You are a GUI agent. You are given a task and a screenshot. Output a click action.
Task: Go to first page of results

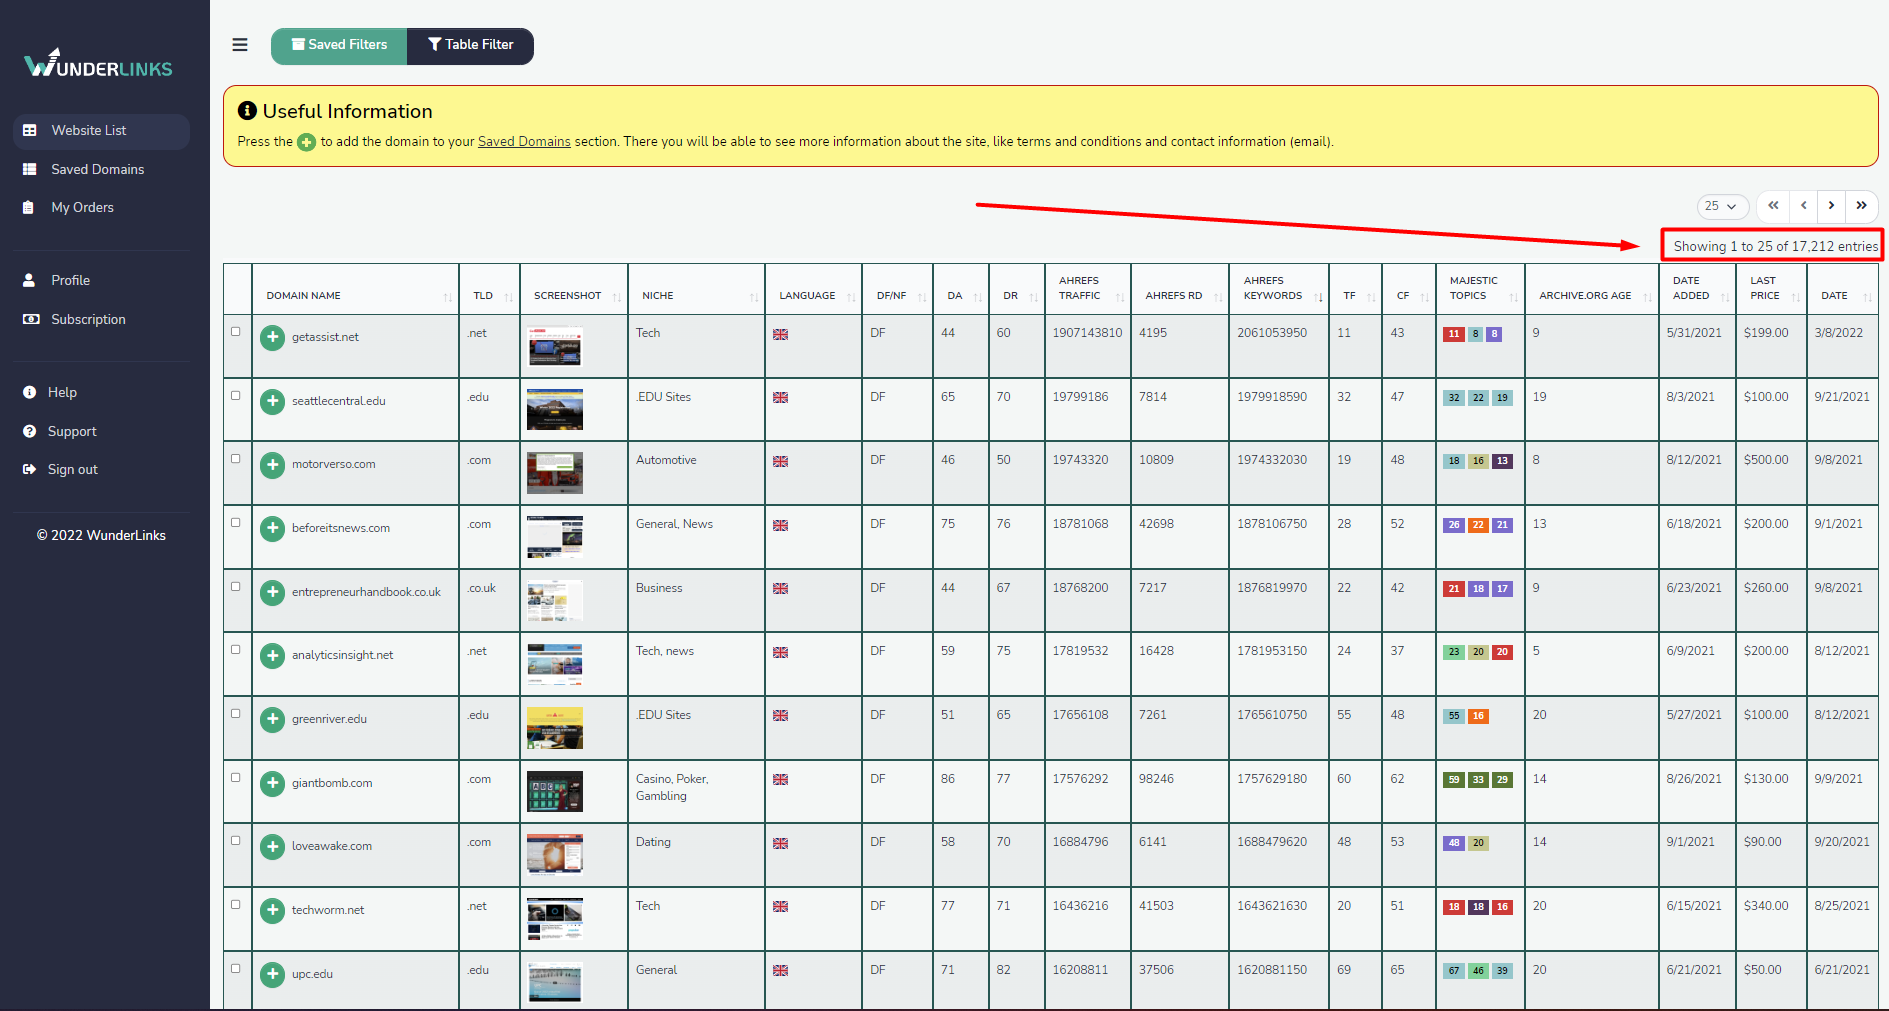coord(1773,206)
